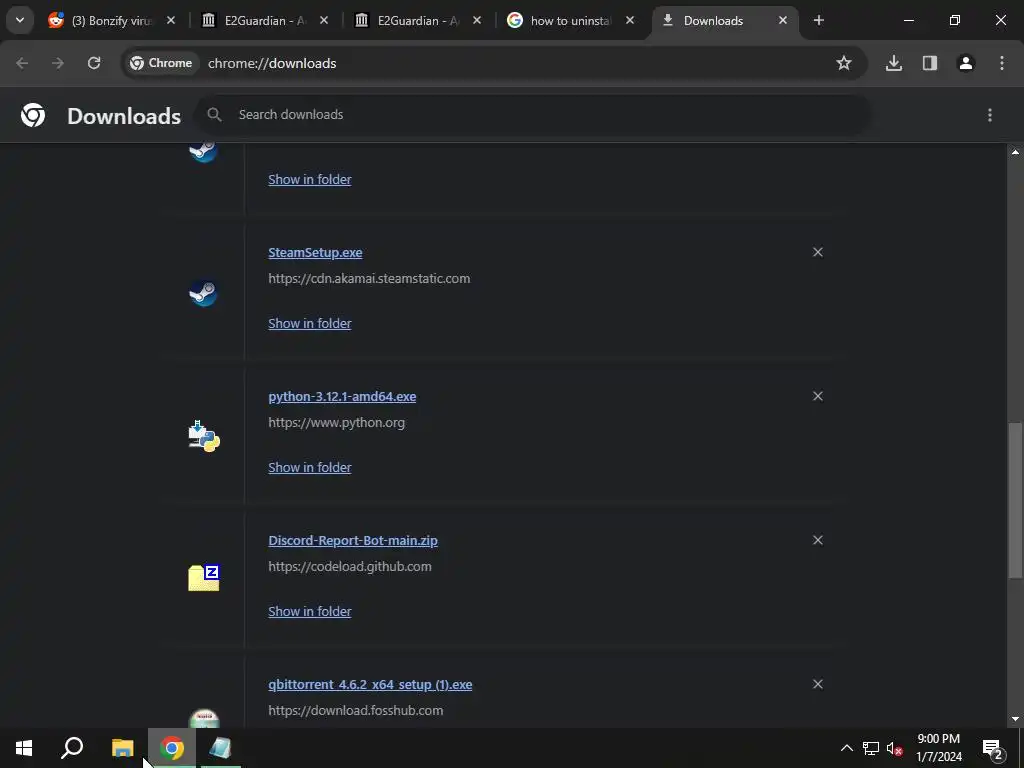
Task: Switch to the 'how to uninstal' Google tab
Action: click(x=570, y=21)
